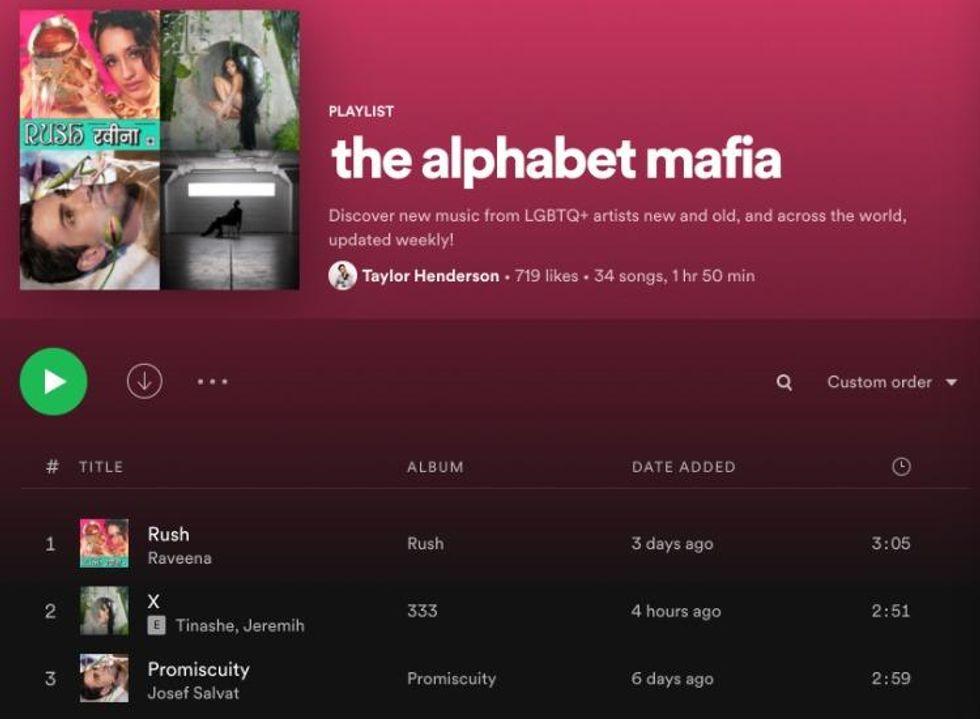Play the alphabet mafia playlist
The height and width of the screenshot is (719, 980).
click(54, 381)
